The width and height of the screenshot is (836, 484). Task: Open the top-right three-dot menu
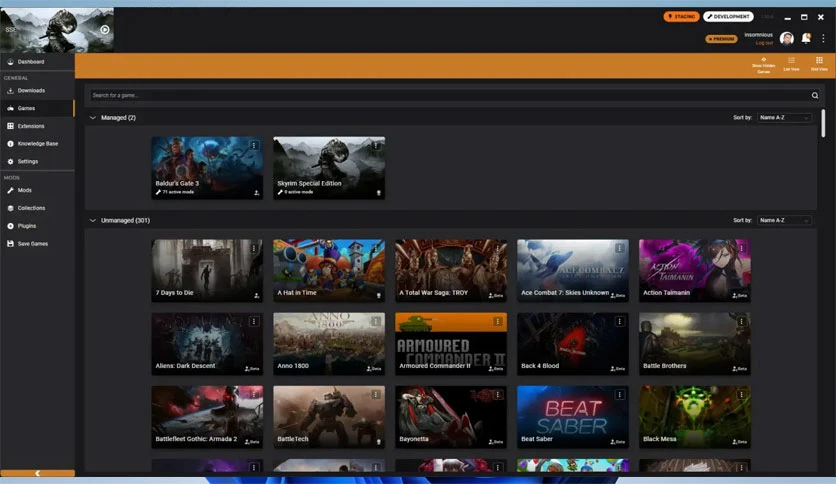point(823,38)
